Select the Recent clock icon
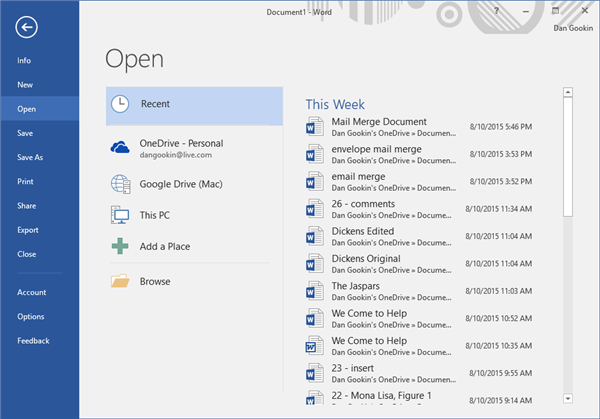This screenshot has width=600, height=419. pyautogui.click(x=120, y=104)
